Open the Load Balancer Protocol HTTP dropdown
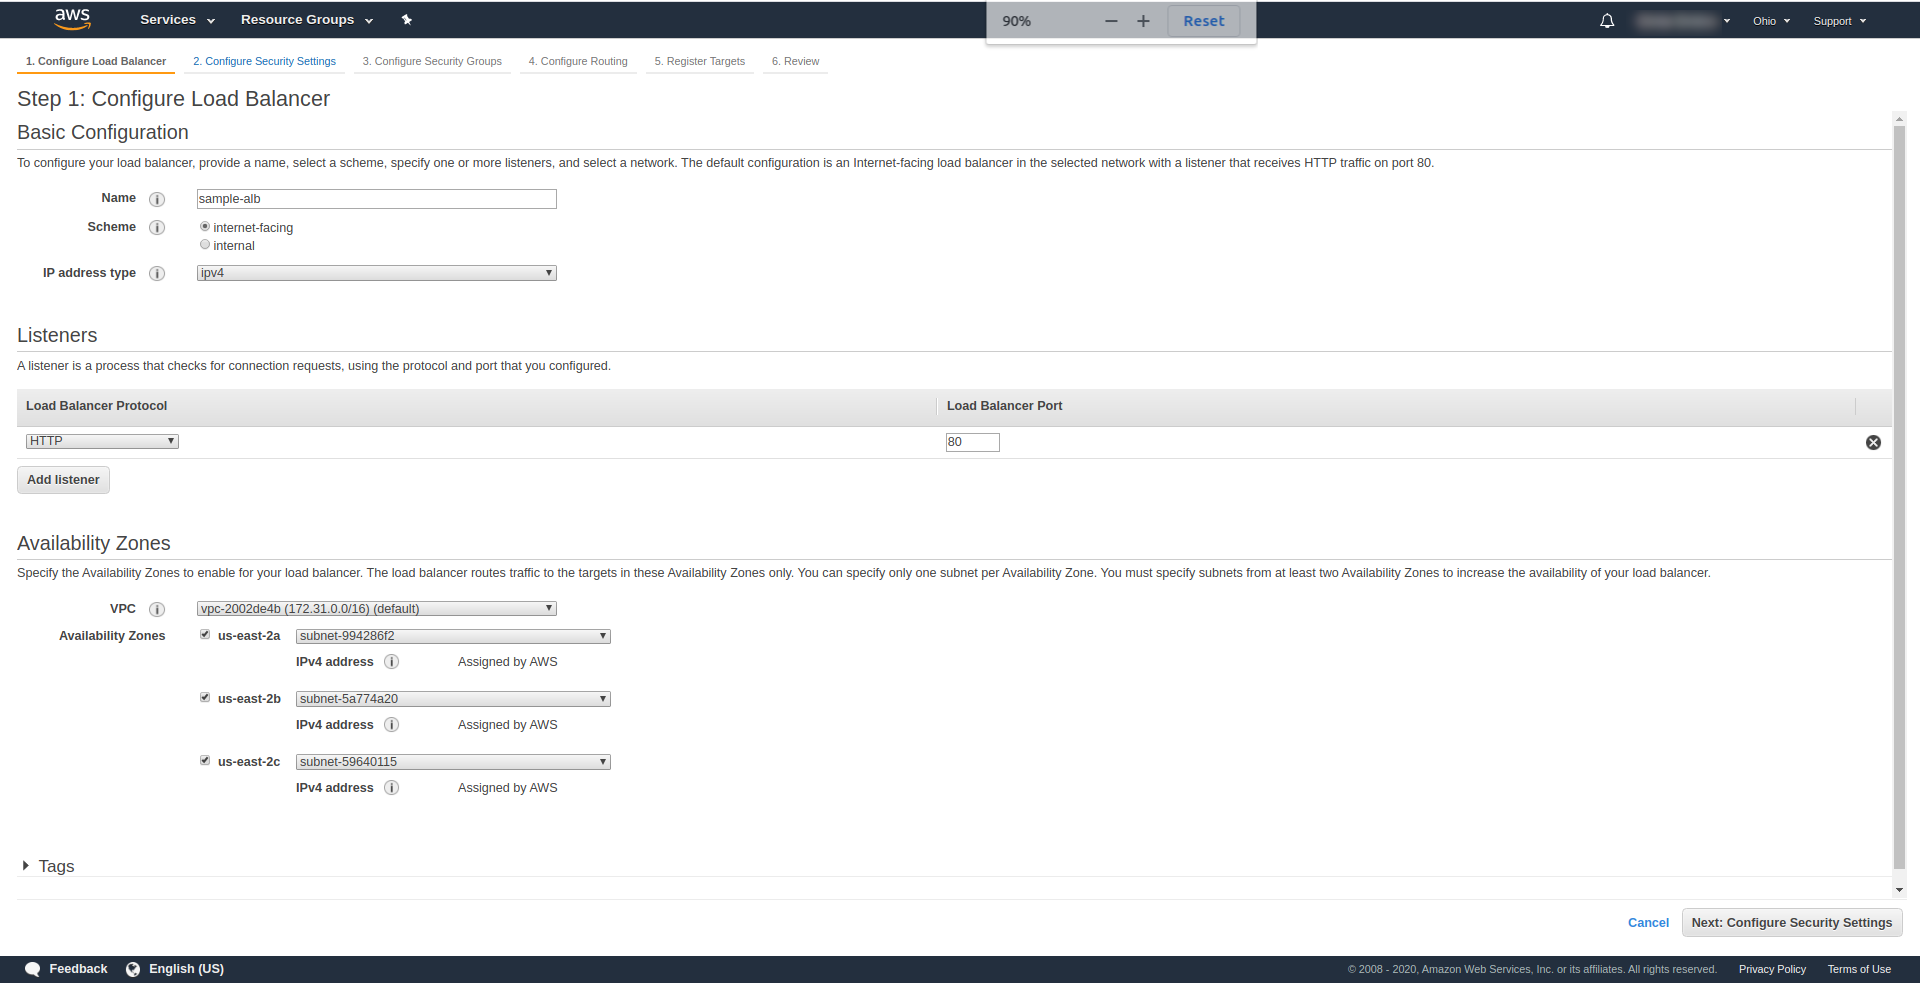The height and width of the screenshot is (983, 1920). 102,441
